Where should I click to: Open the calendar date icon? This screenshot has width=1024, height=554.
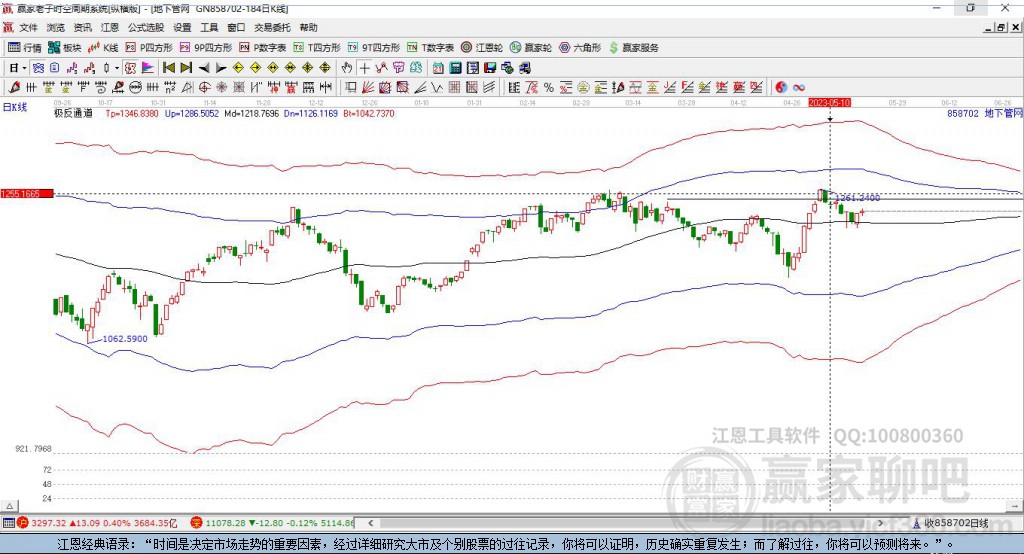(x=438, y=68)
